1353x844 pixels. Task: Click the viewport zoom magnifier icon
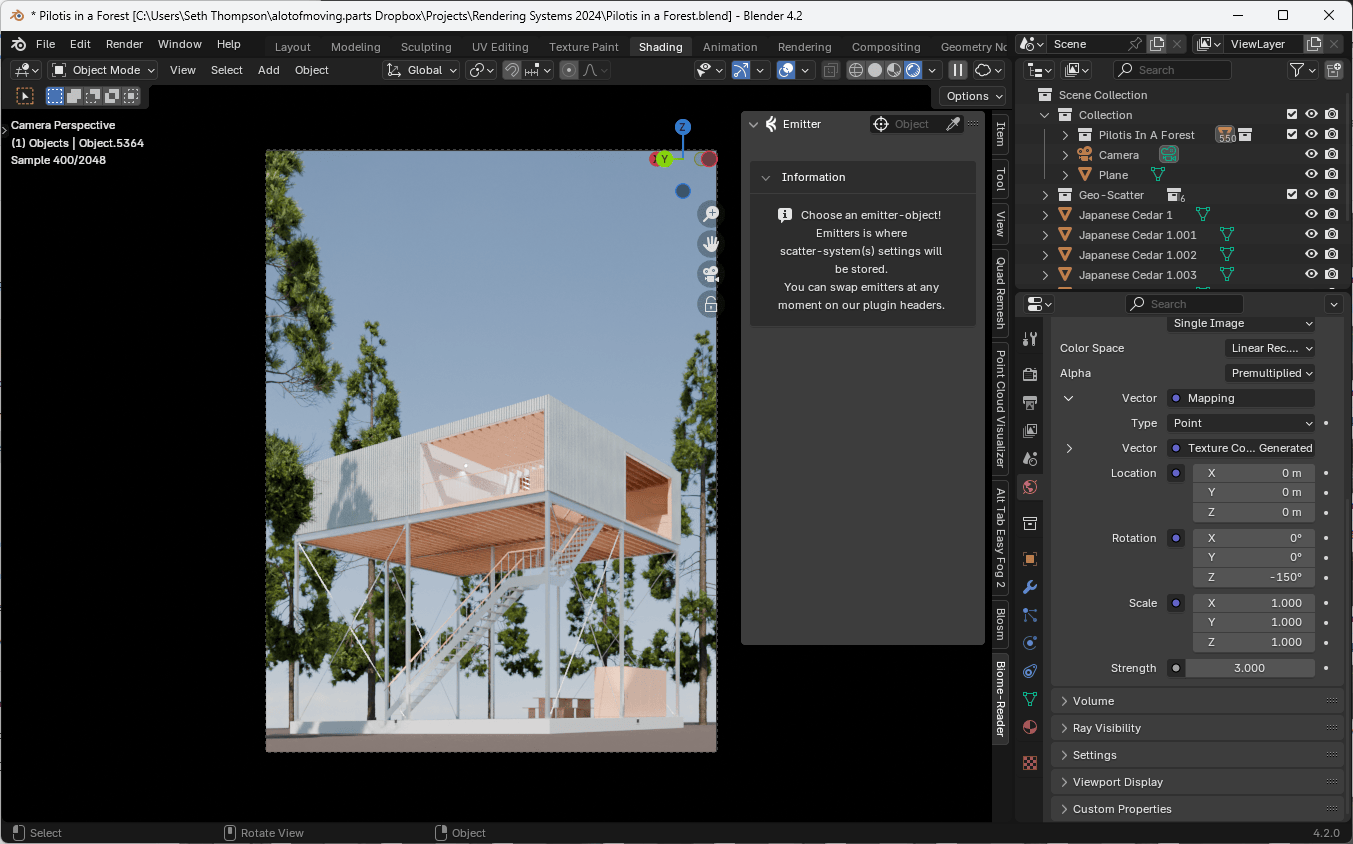pos(710,214)
